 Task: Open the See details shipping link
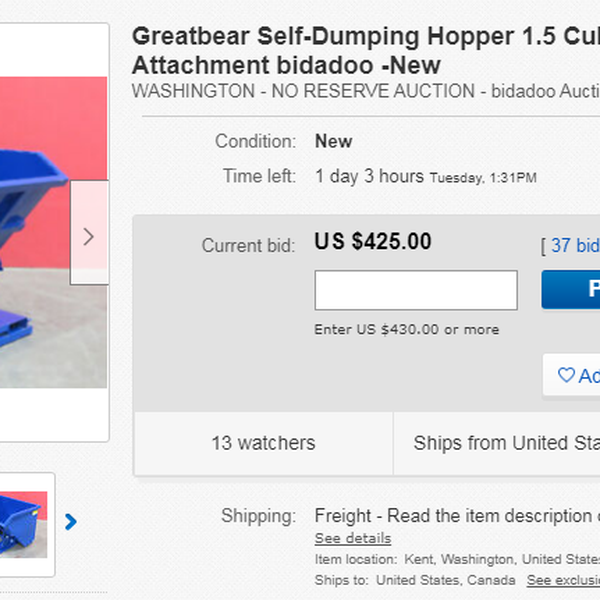[353, 538]
